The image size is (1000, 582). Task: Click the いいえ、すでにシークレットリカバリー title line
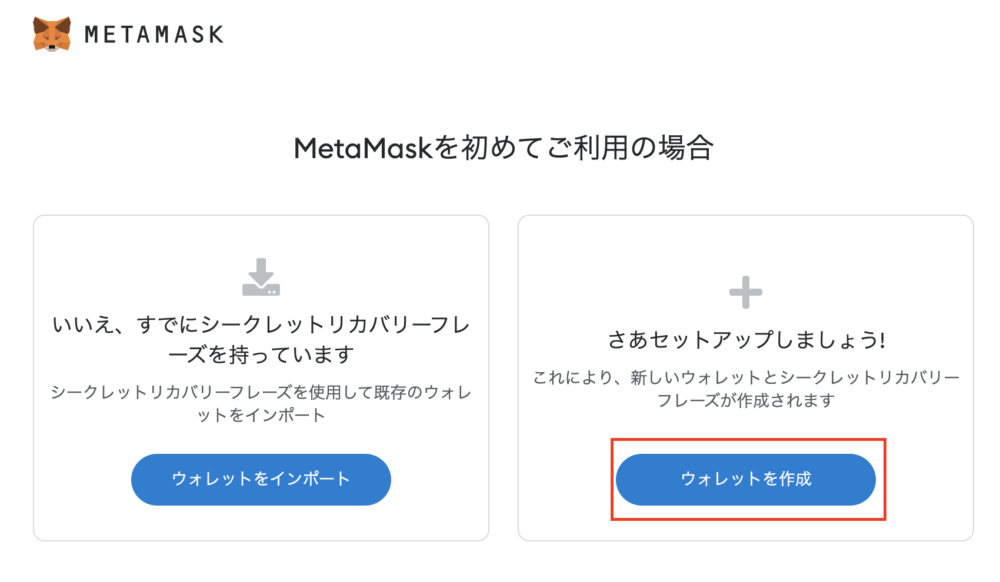(261, 327)
